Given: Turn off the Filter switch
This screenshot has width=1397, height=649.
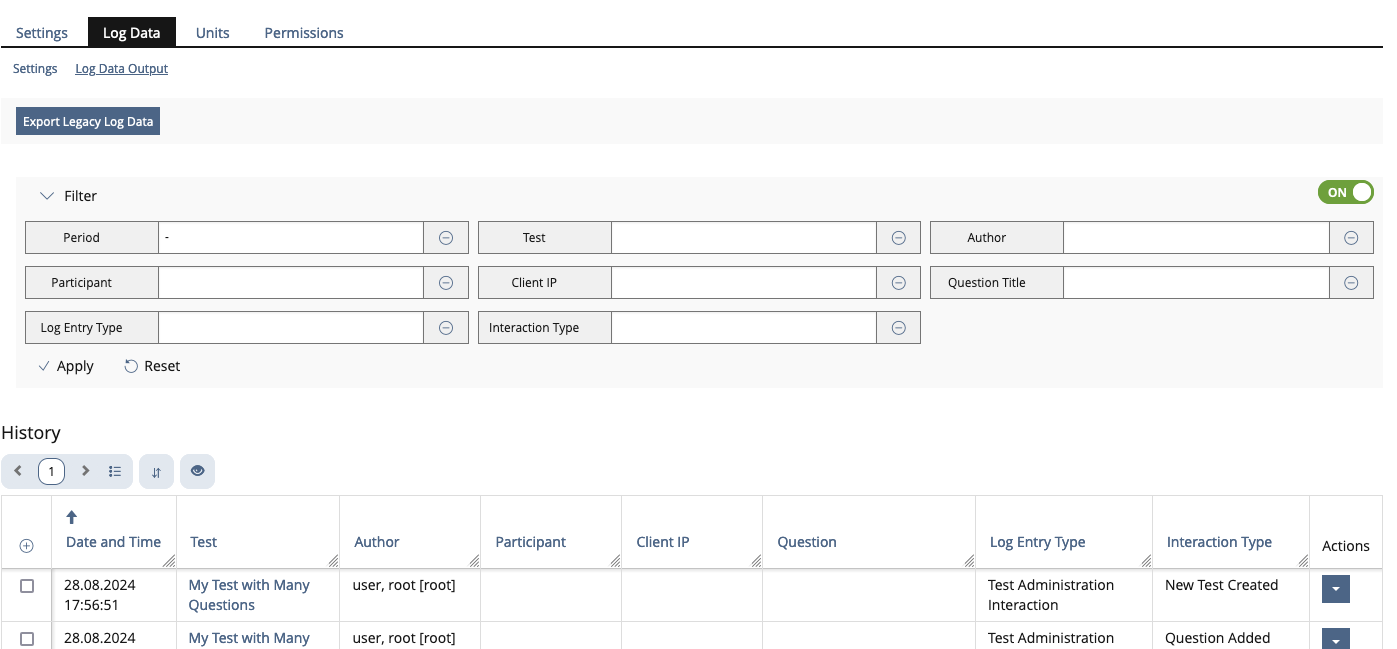Looking at the screenshot, I should pyautogui.click(x=1345, y=192).
